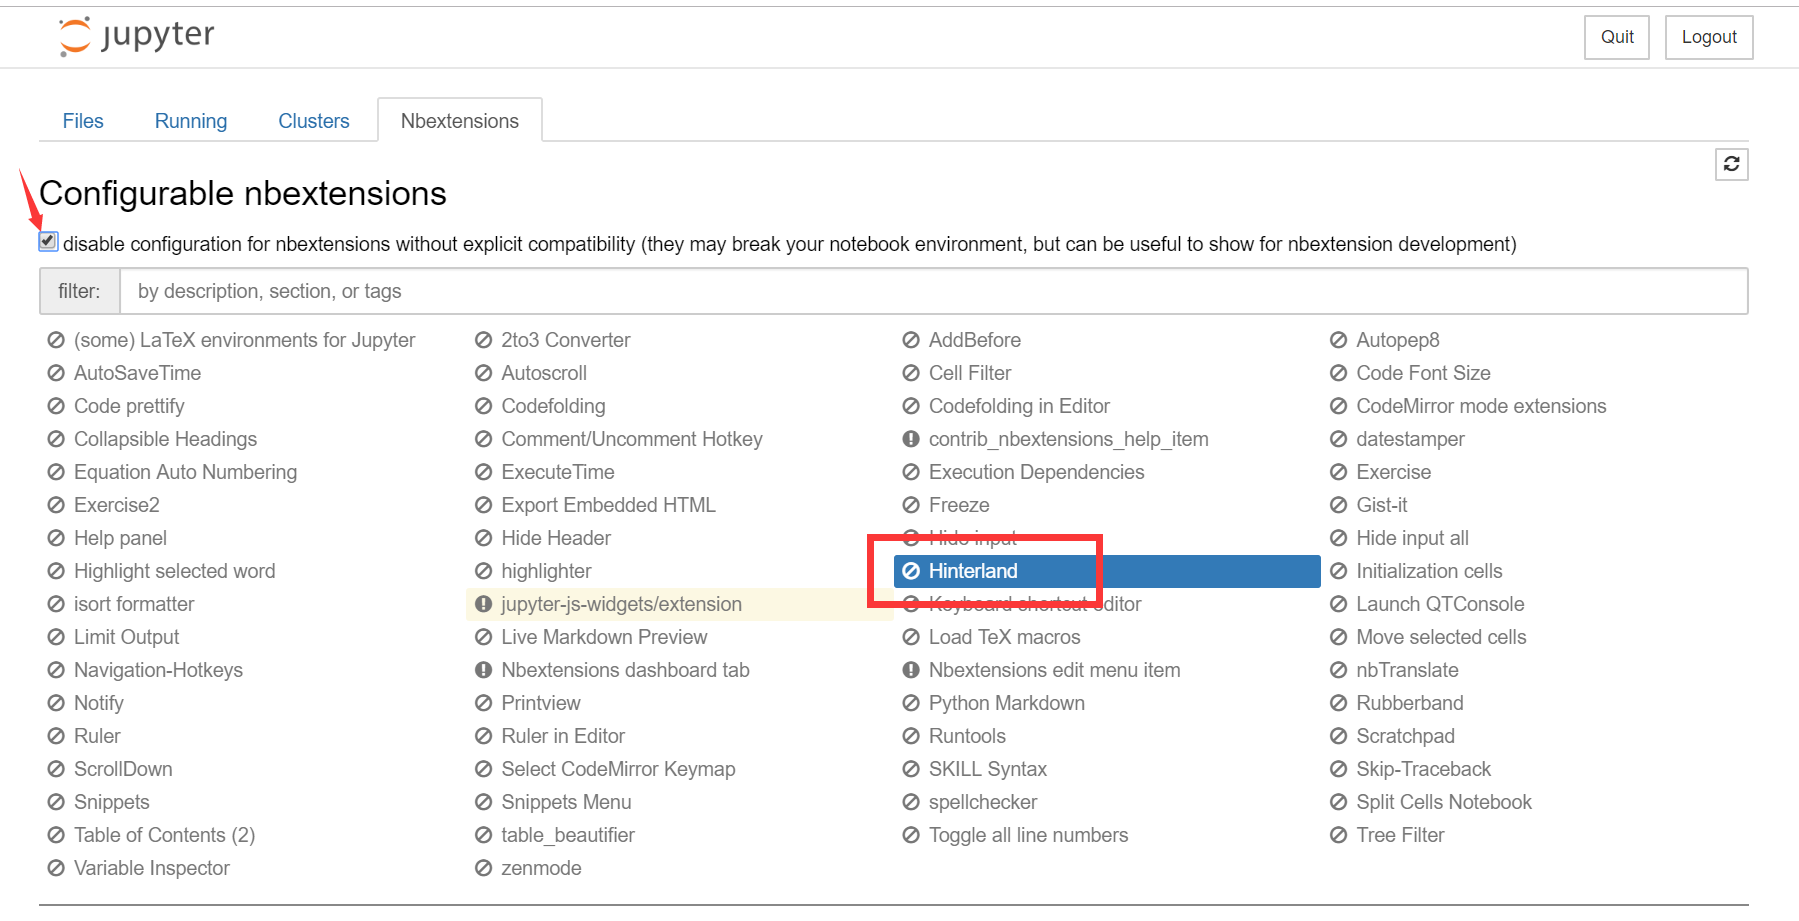
Task: Open the Scratchpad extension
Action: click(x=1405, y=735)
